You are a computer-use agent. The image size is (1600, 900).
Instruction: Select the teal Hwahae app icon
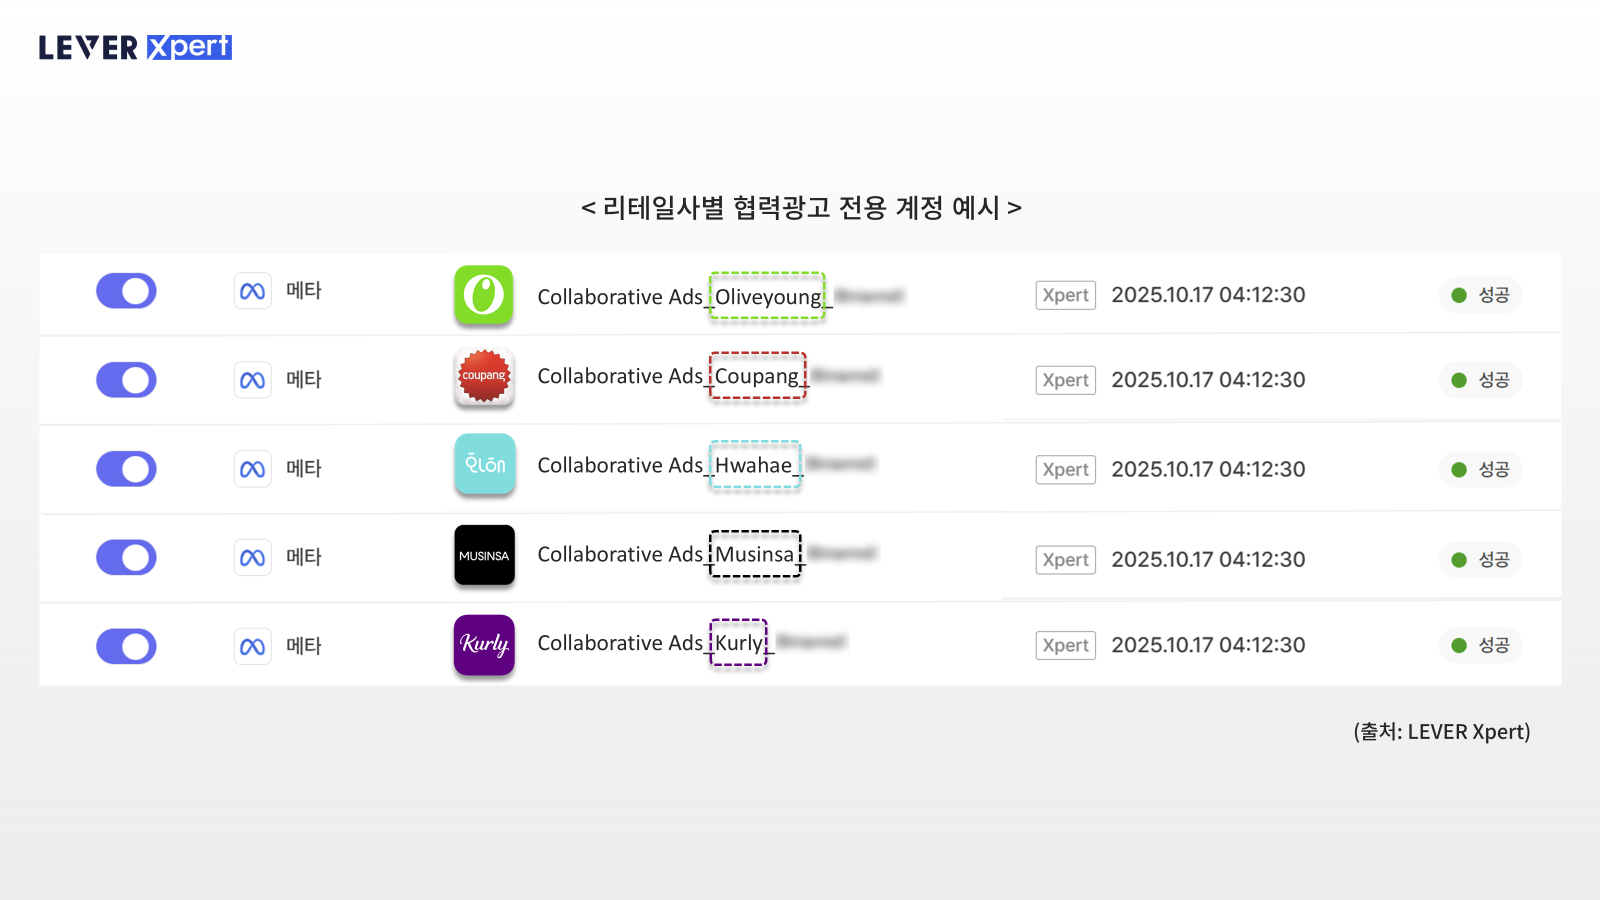(484, 464)
